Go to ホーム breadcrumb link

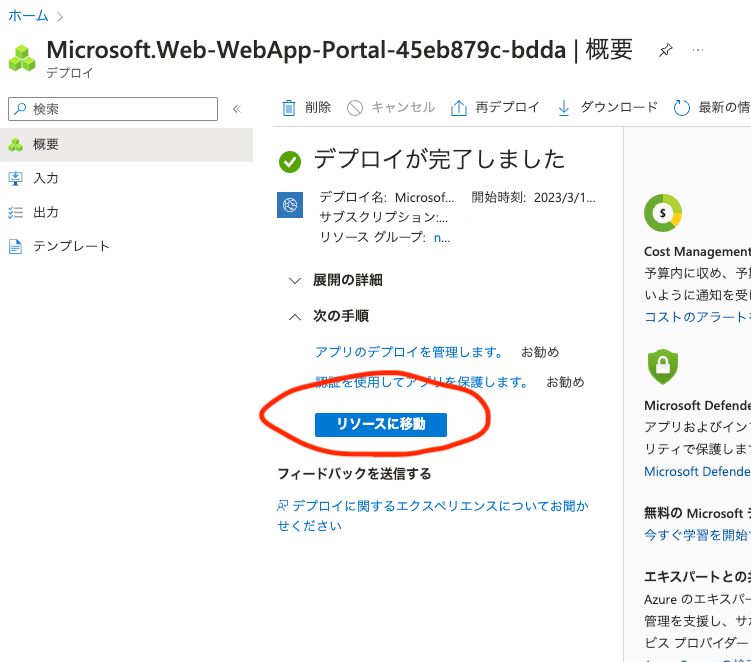click(x=28, y=16)
